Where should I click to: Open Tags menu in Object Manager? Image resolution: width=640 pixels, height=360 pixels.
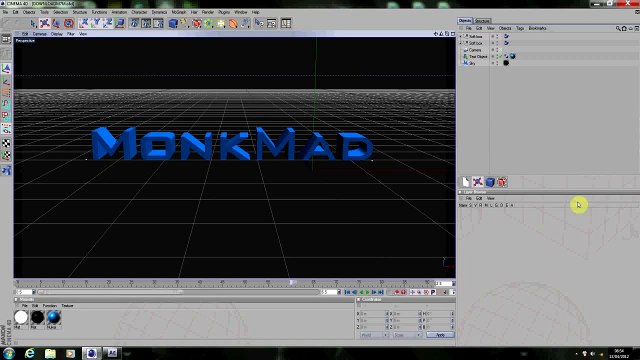(x=520, y=28)
